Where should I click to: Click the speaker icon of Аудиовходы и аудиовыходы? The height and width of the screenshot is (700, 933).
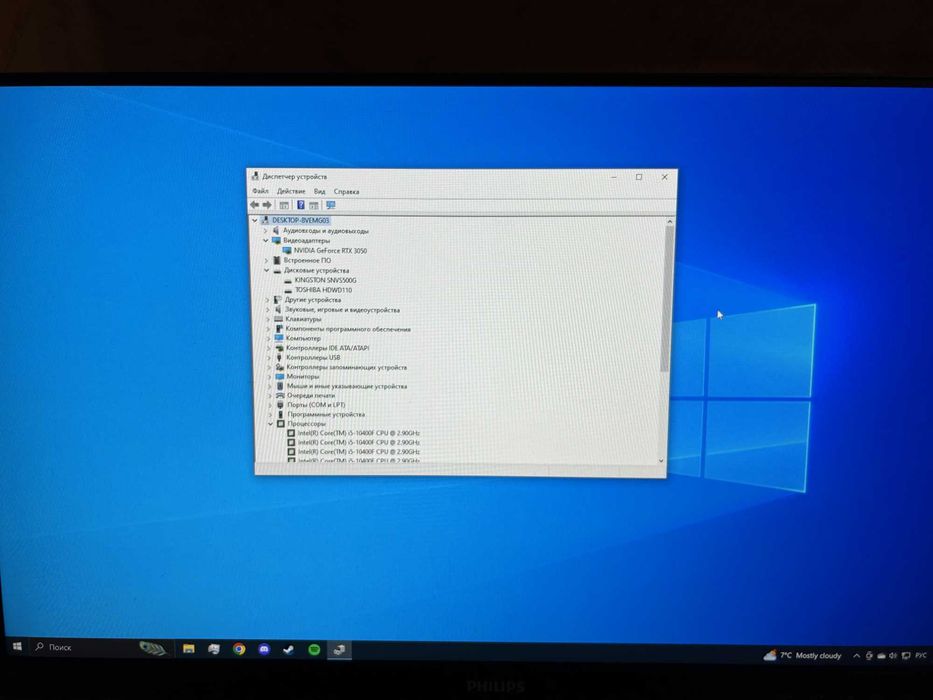(x=276, y=230)
